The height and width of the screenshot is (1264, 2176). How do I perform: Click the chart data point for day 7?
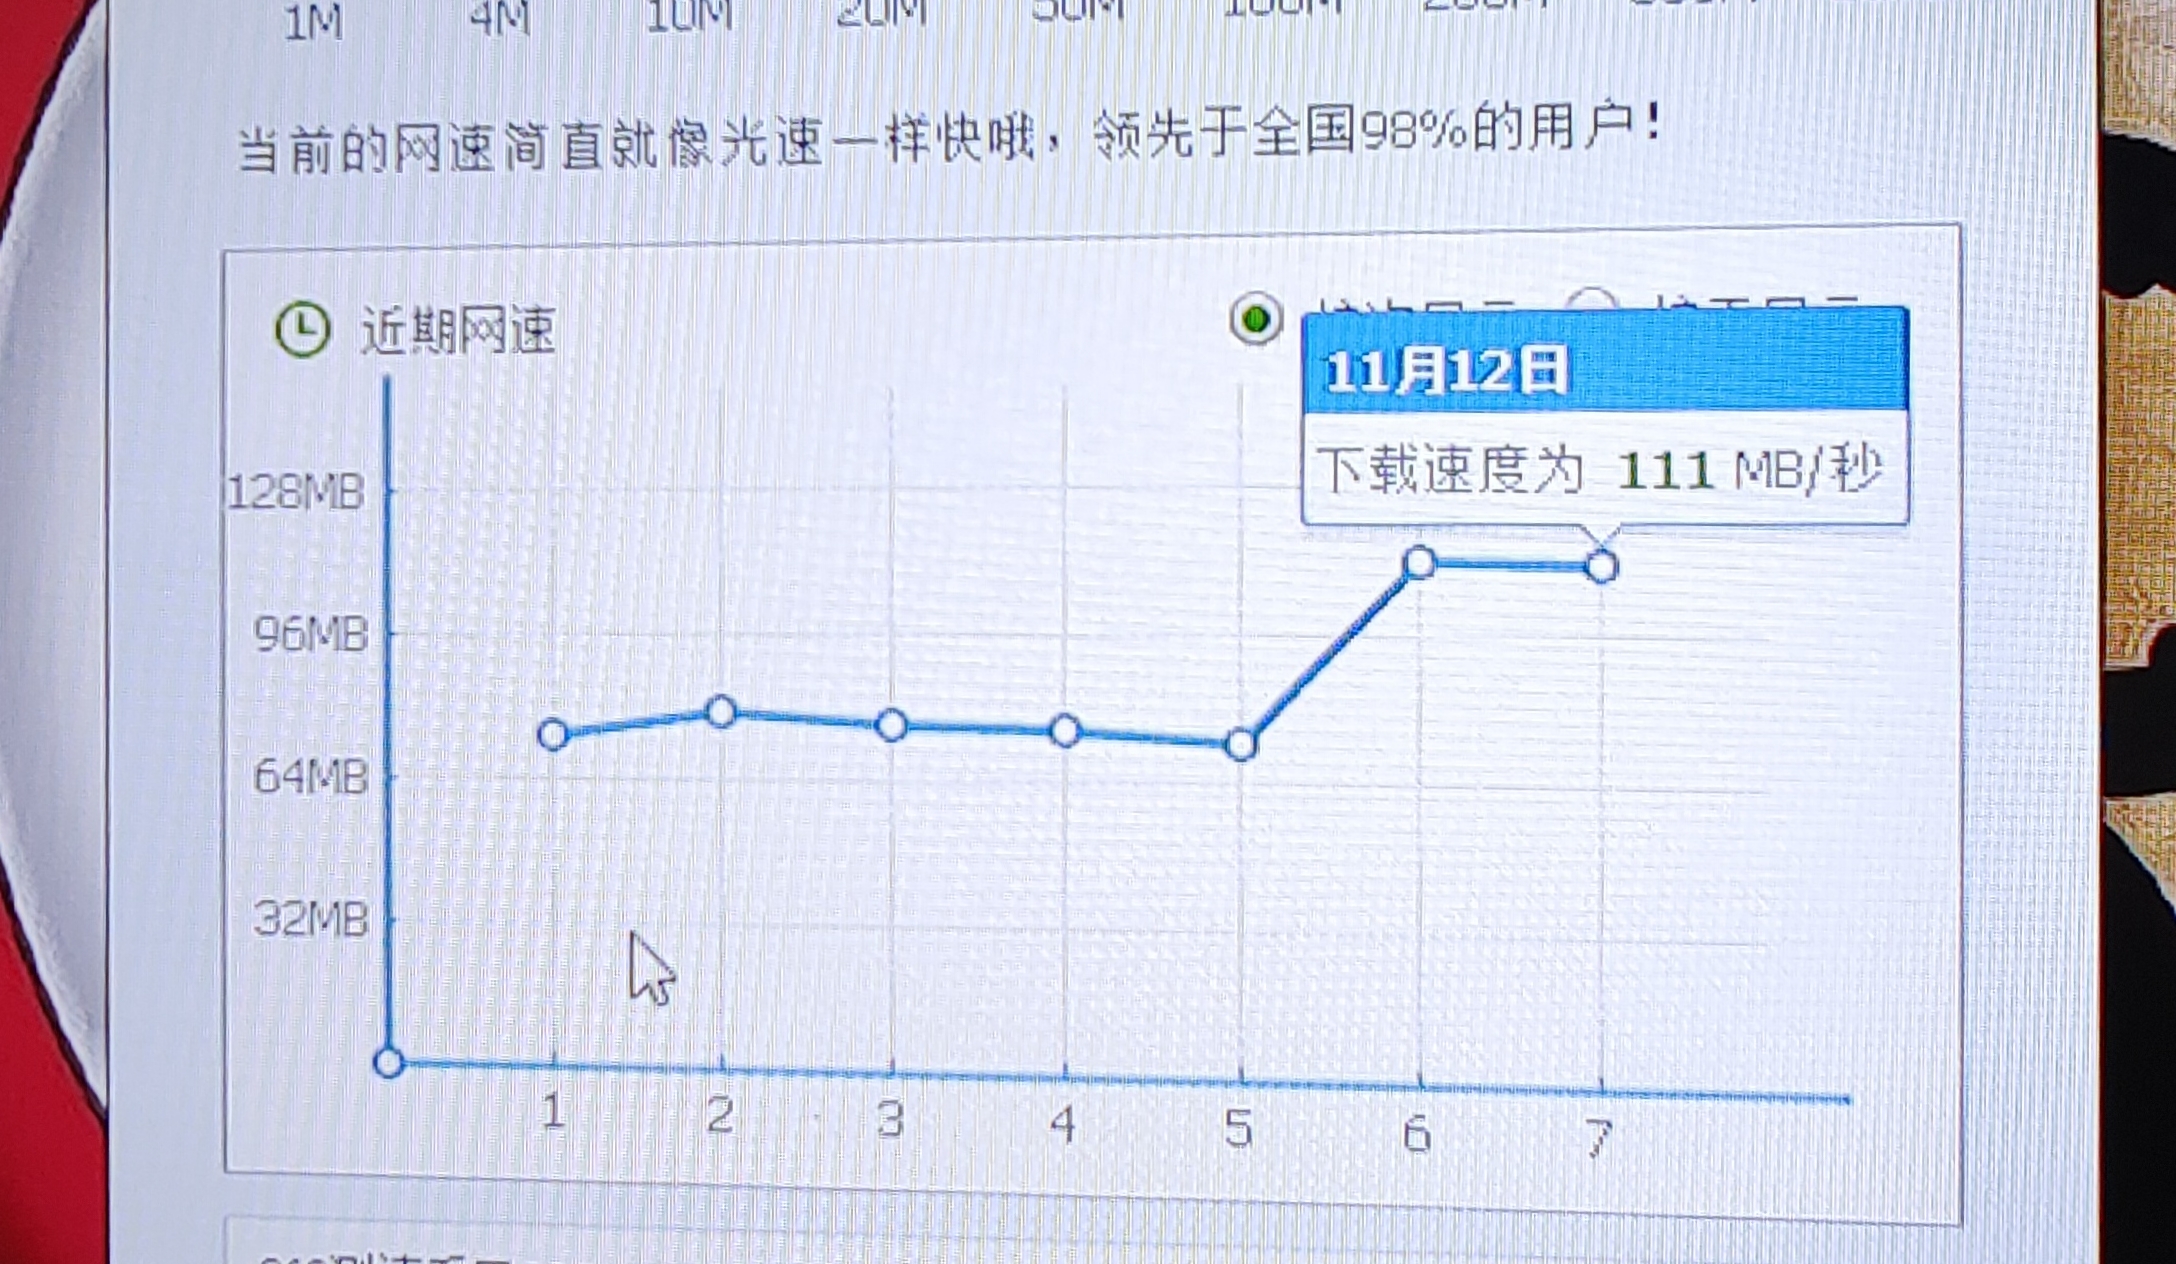(1601, 567)
